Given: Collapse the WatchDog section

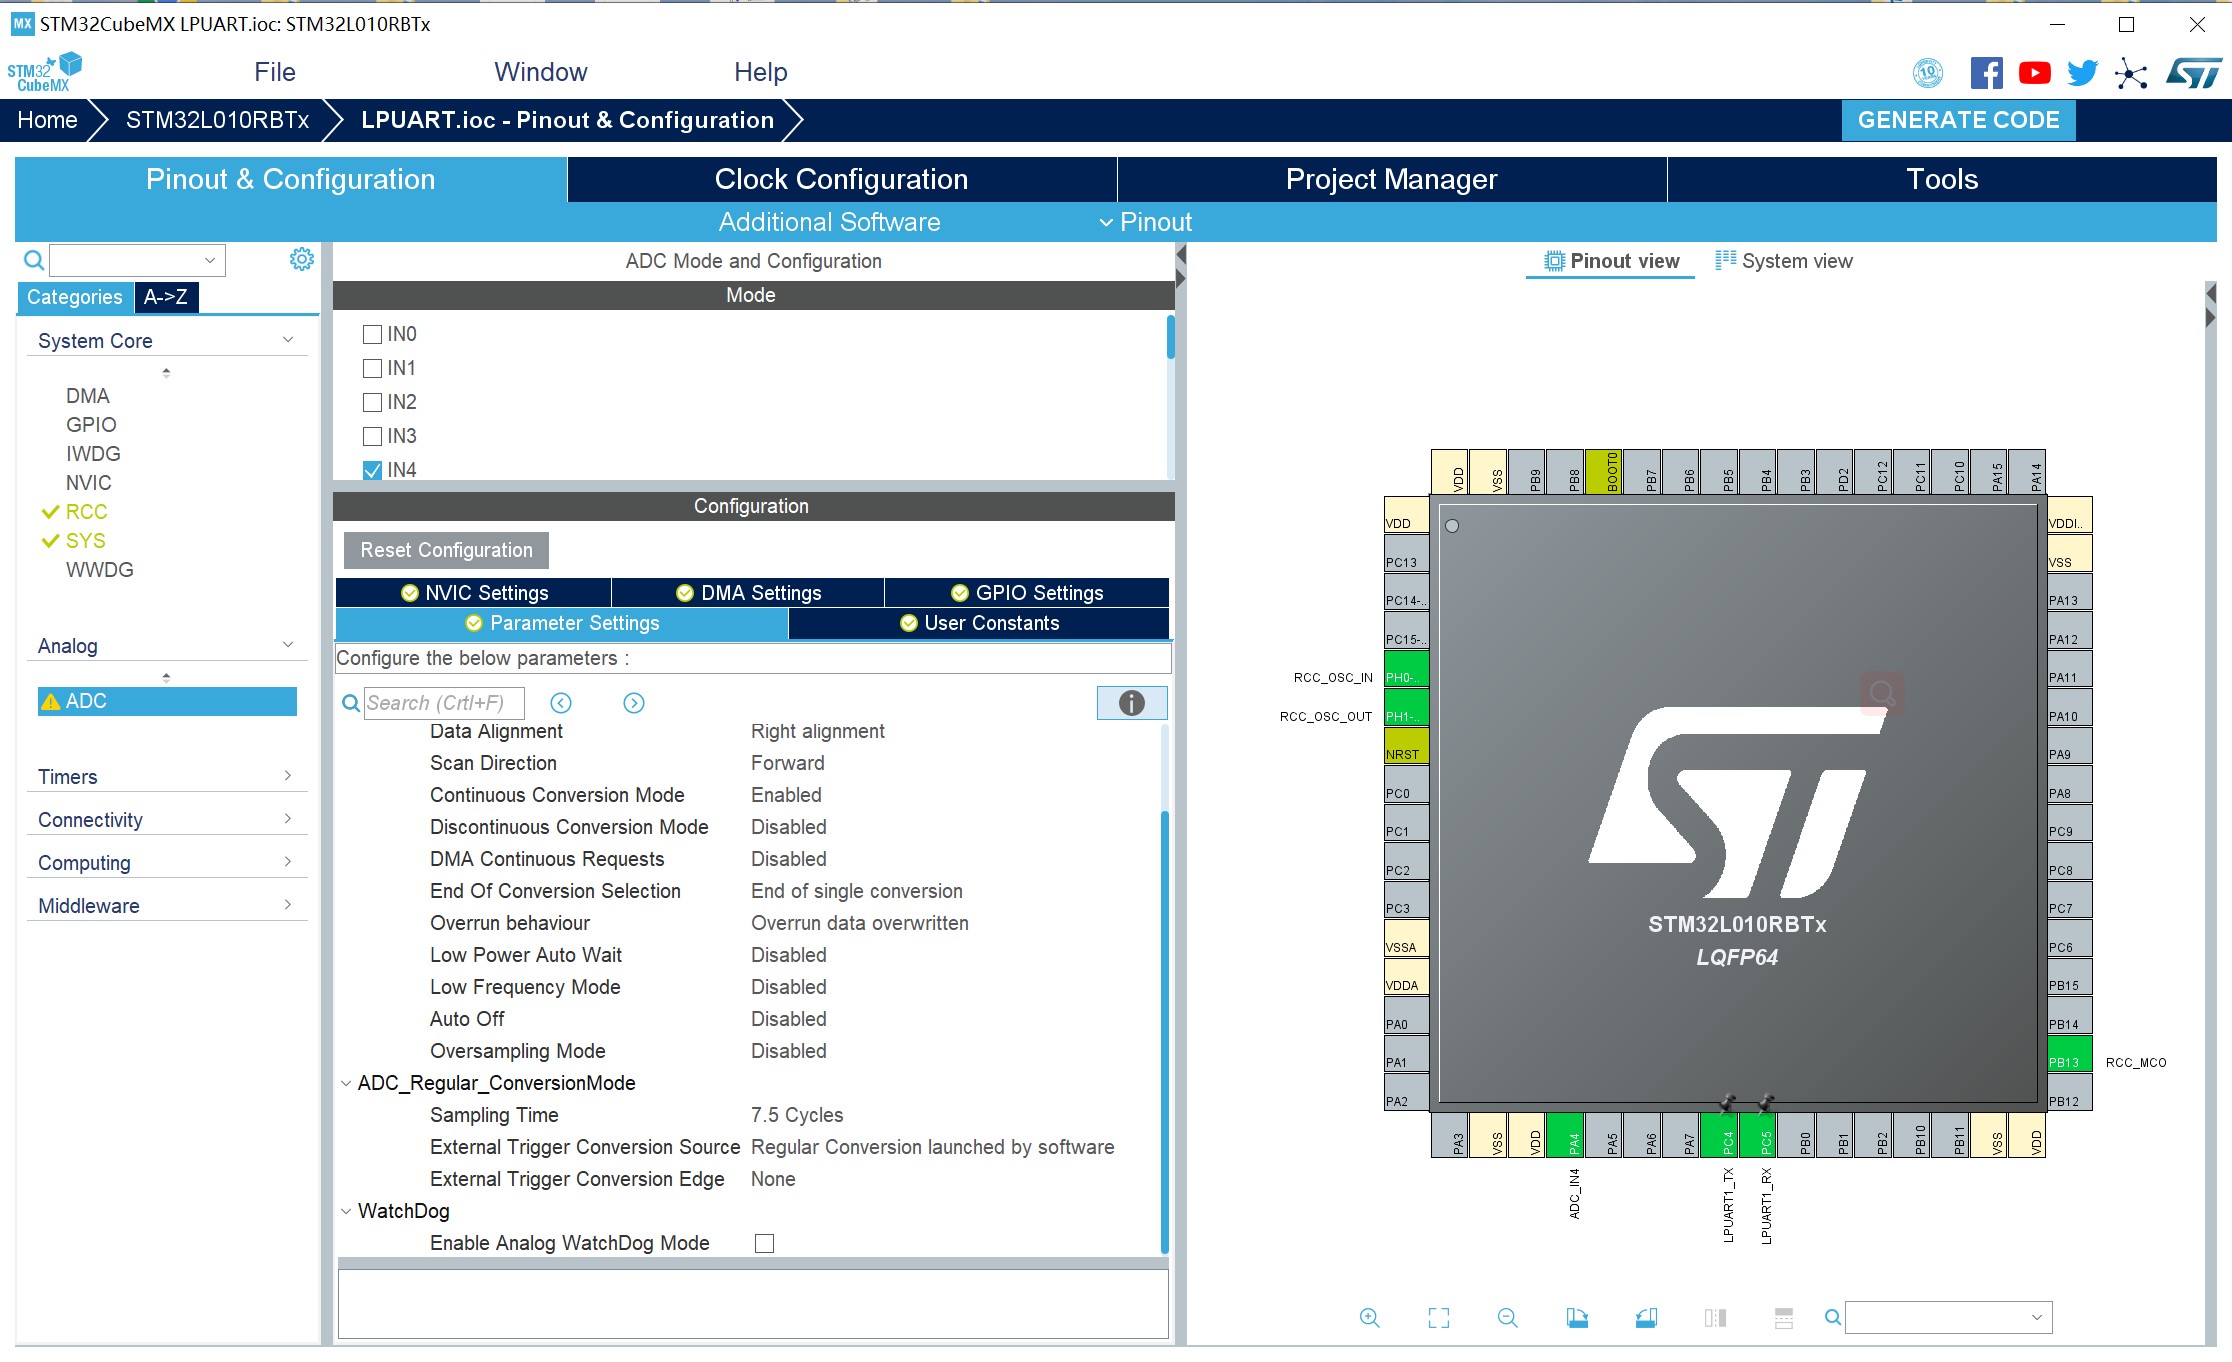Looking at the screenshot, I should click(345, 1210).
